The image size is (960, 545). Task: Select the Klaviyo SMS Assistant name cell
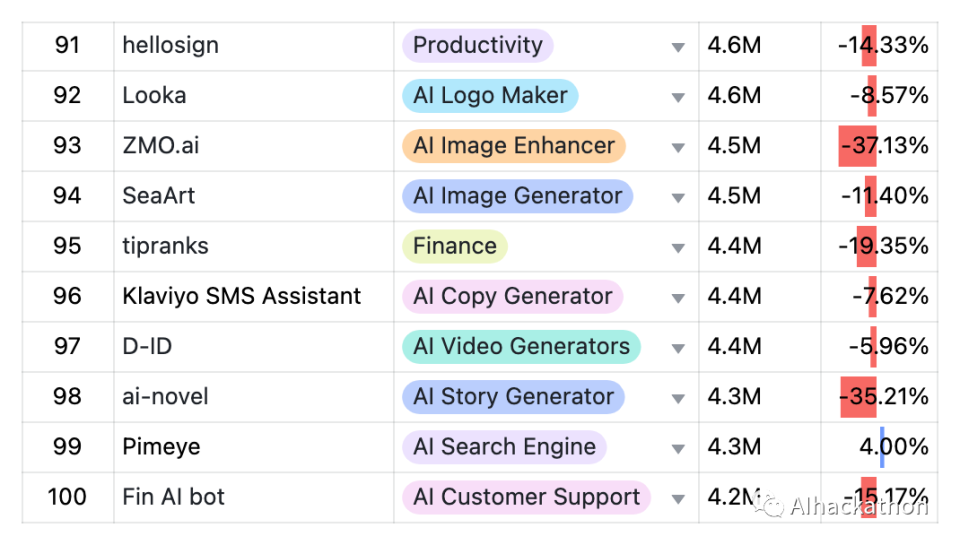point(241,297)
